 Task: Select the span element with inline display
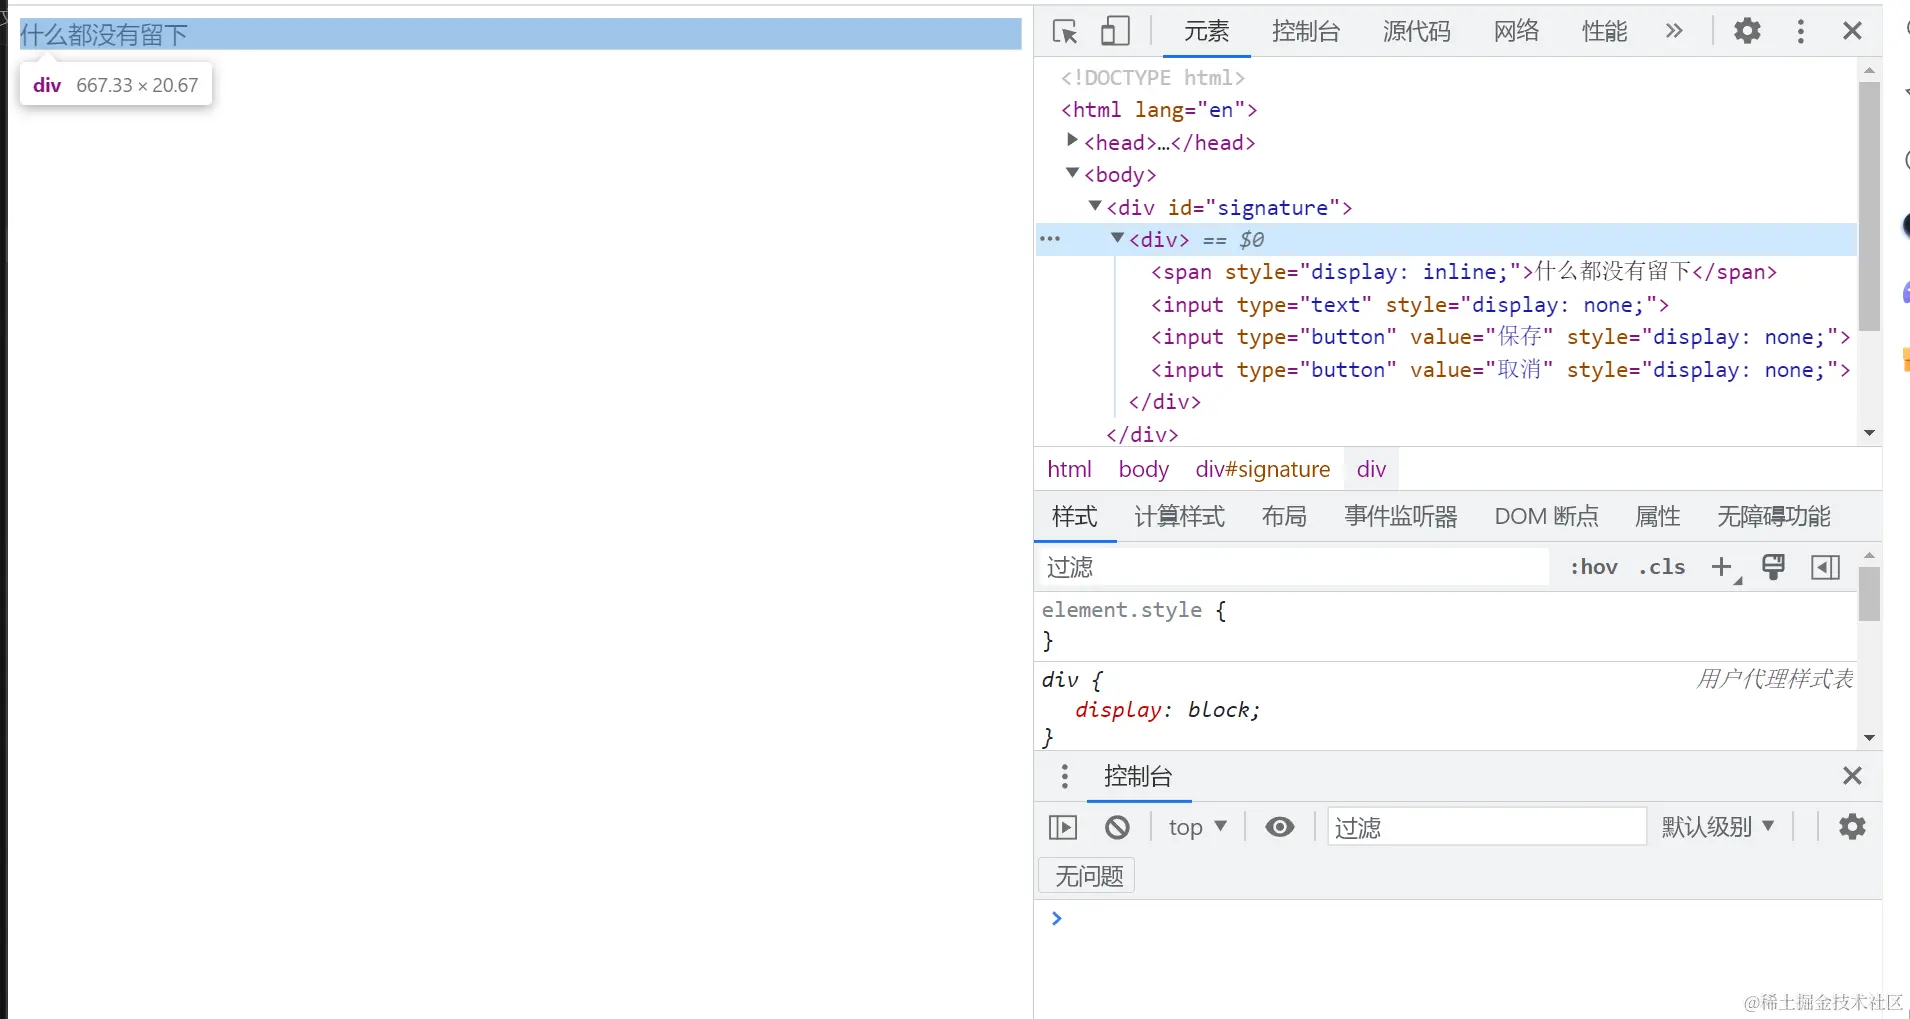coord(1464,272)
